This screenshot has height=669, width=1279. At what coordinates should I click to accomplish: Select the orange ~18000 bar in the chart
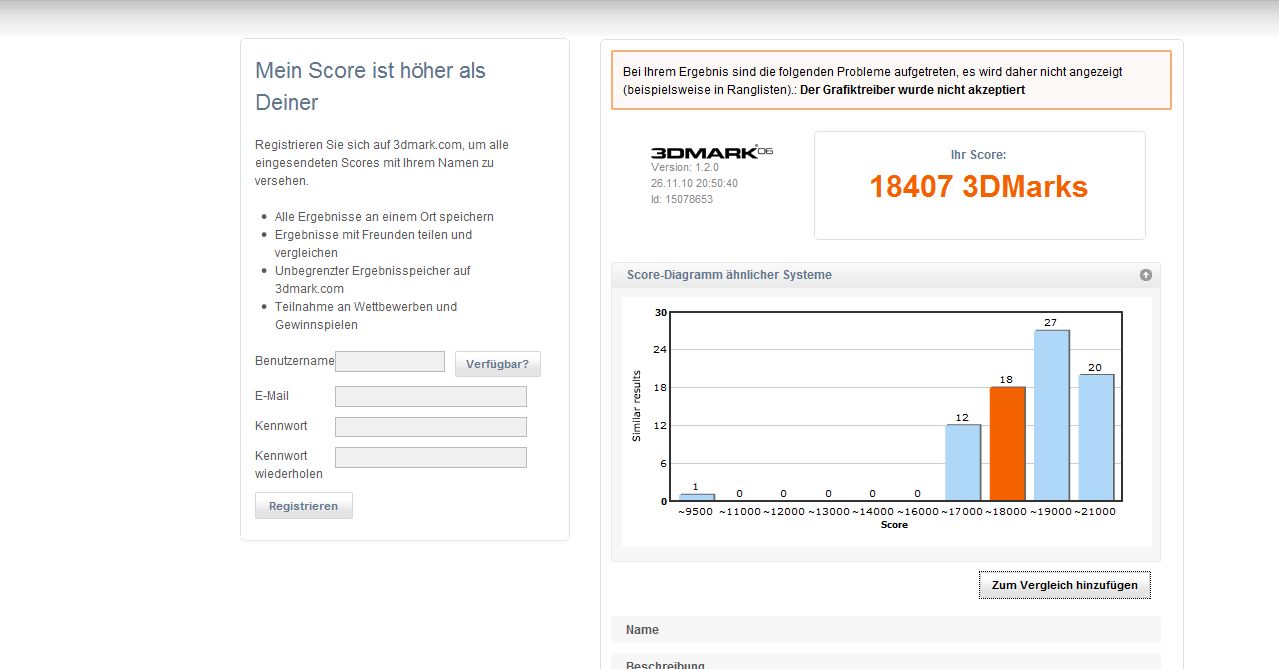1007,443
